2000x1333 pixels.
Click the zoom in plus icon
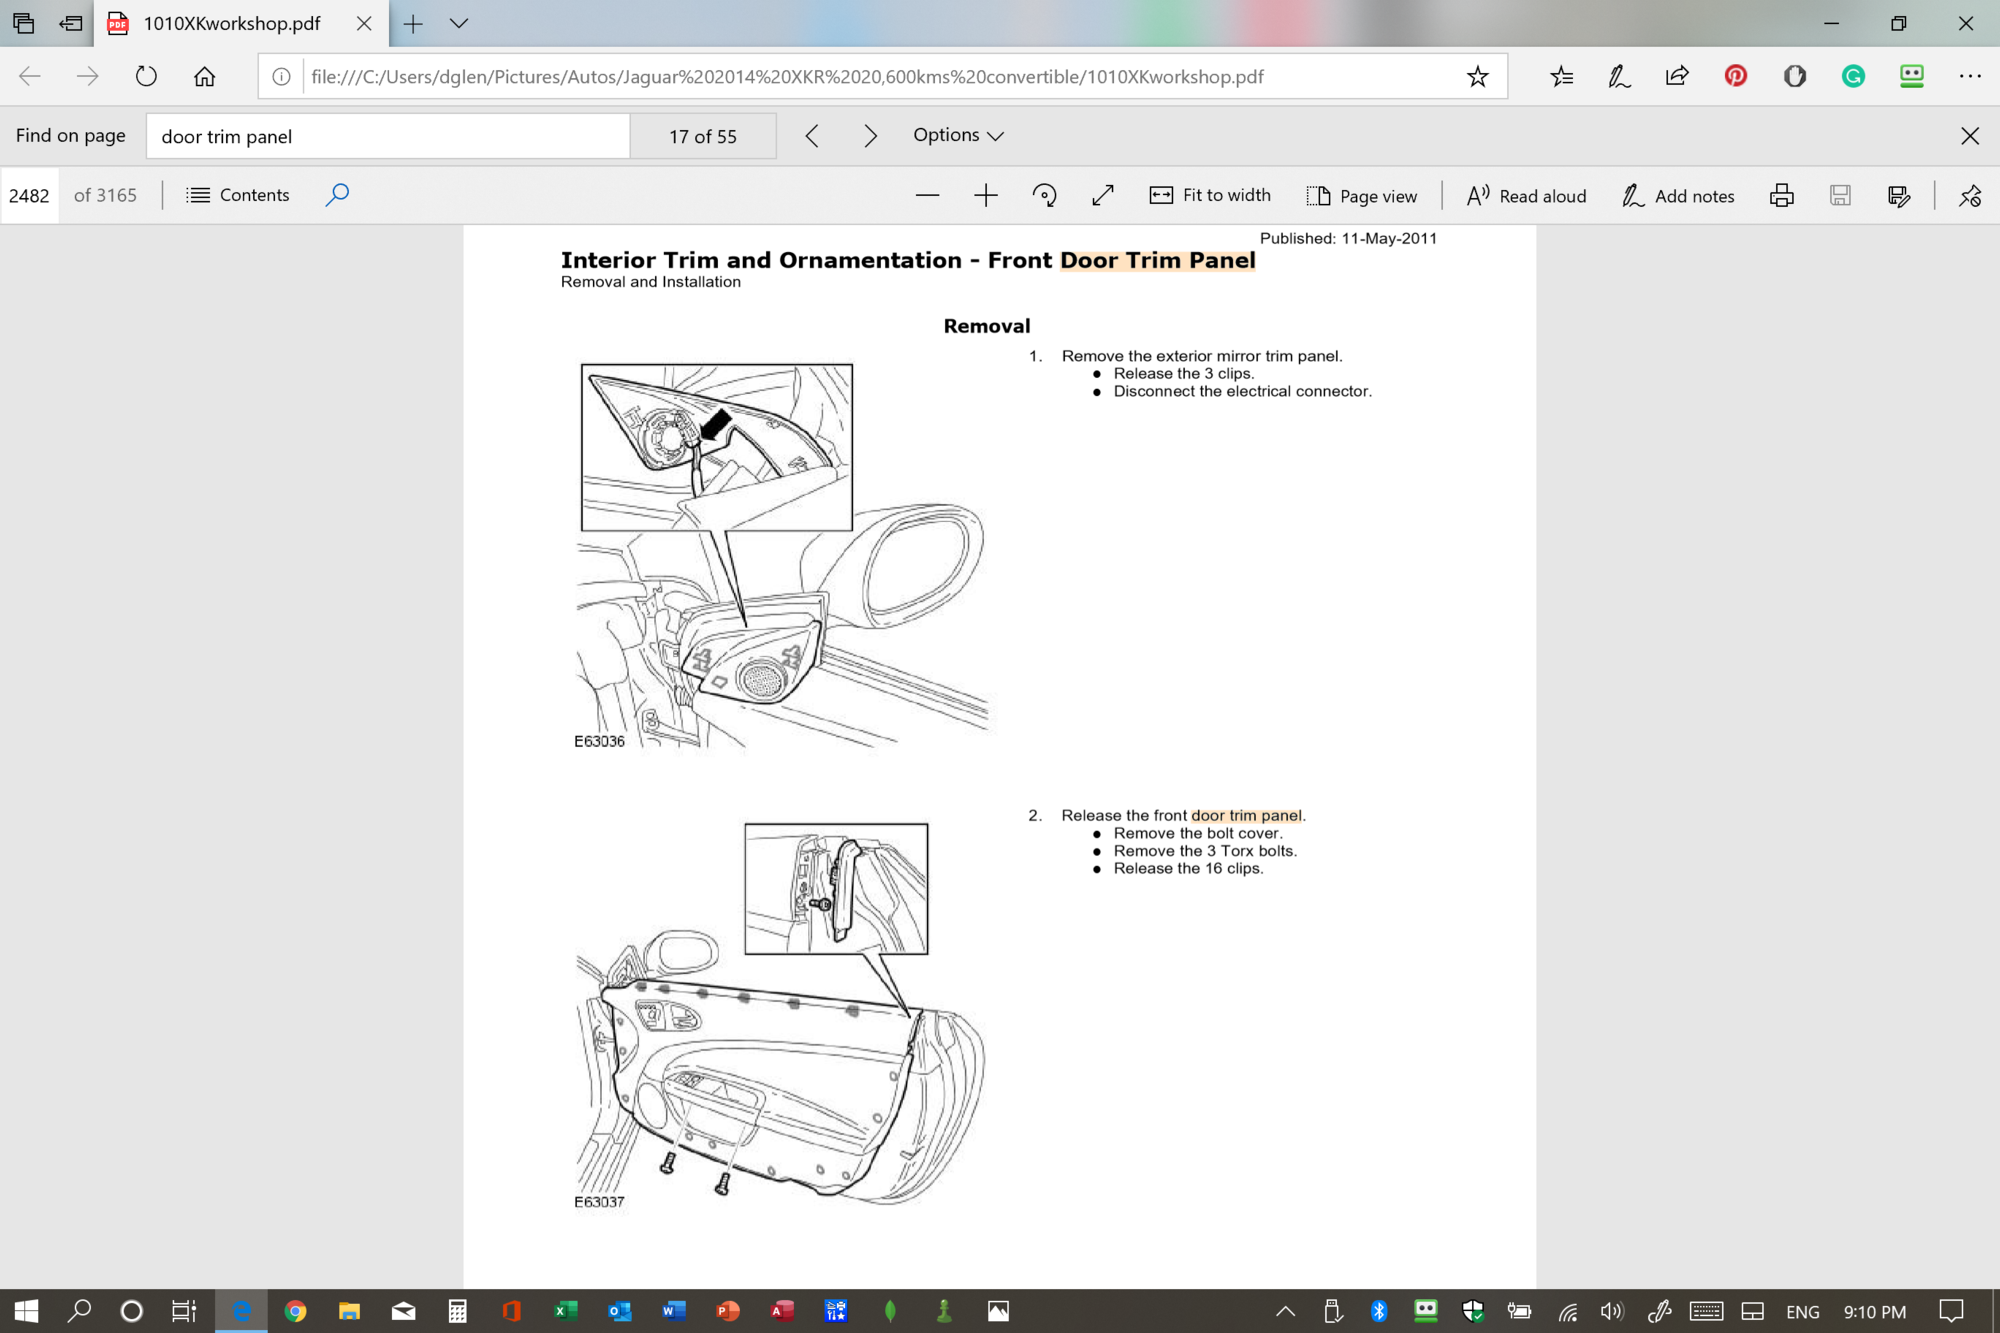(x=985, y=195)
